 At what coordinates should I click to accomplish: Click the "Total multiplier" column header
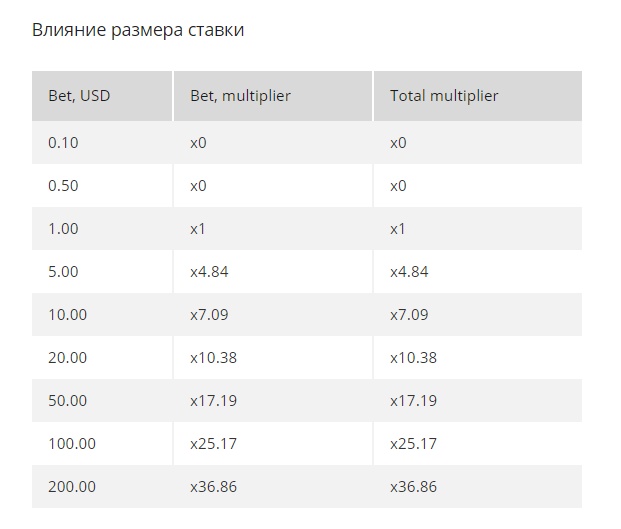[444, 96]
